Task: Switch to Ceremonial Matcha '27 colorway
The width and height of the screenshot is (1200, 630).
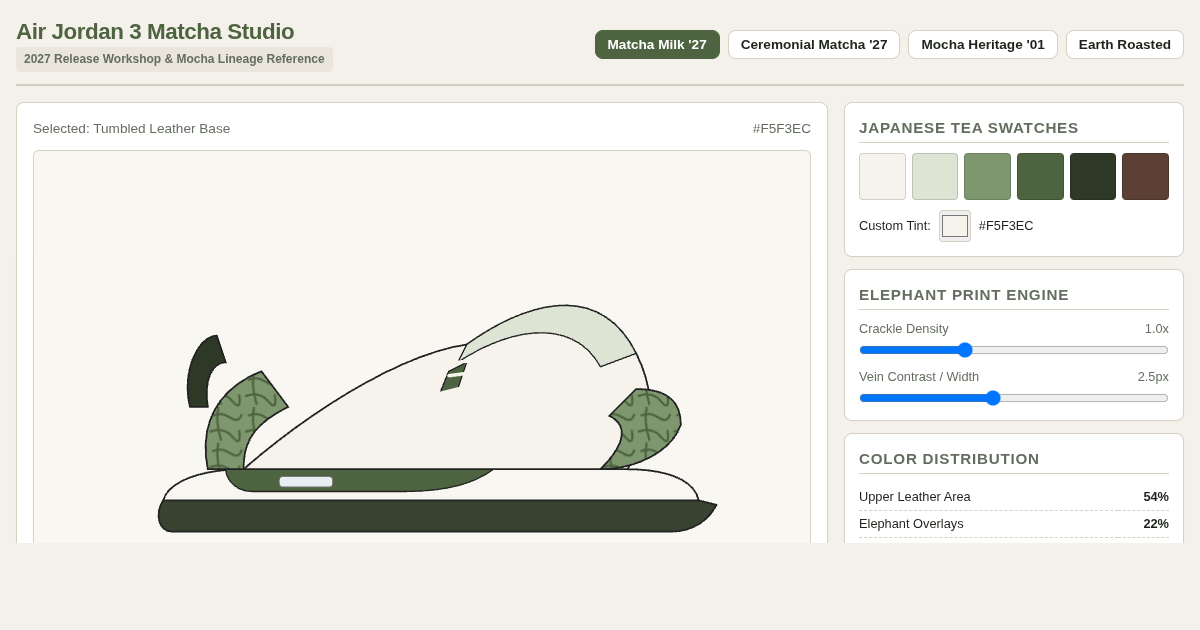Action: point(814,45)
